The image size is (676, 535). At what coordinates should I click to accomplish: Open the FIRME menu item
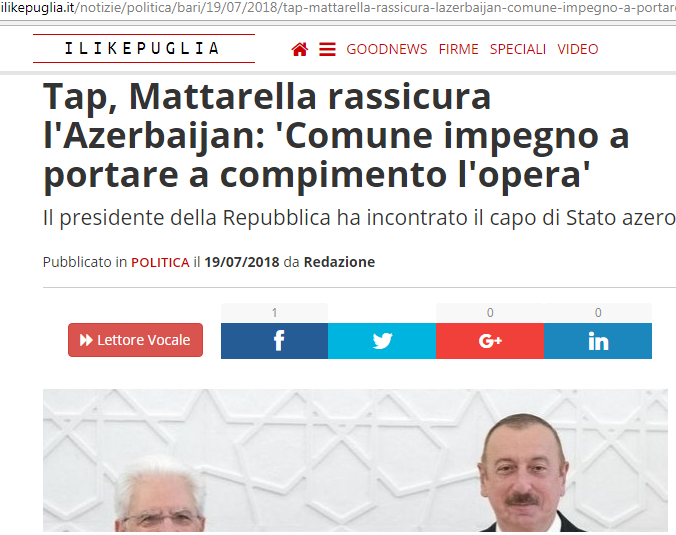click(458, 49)
